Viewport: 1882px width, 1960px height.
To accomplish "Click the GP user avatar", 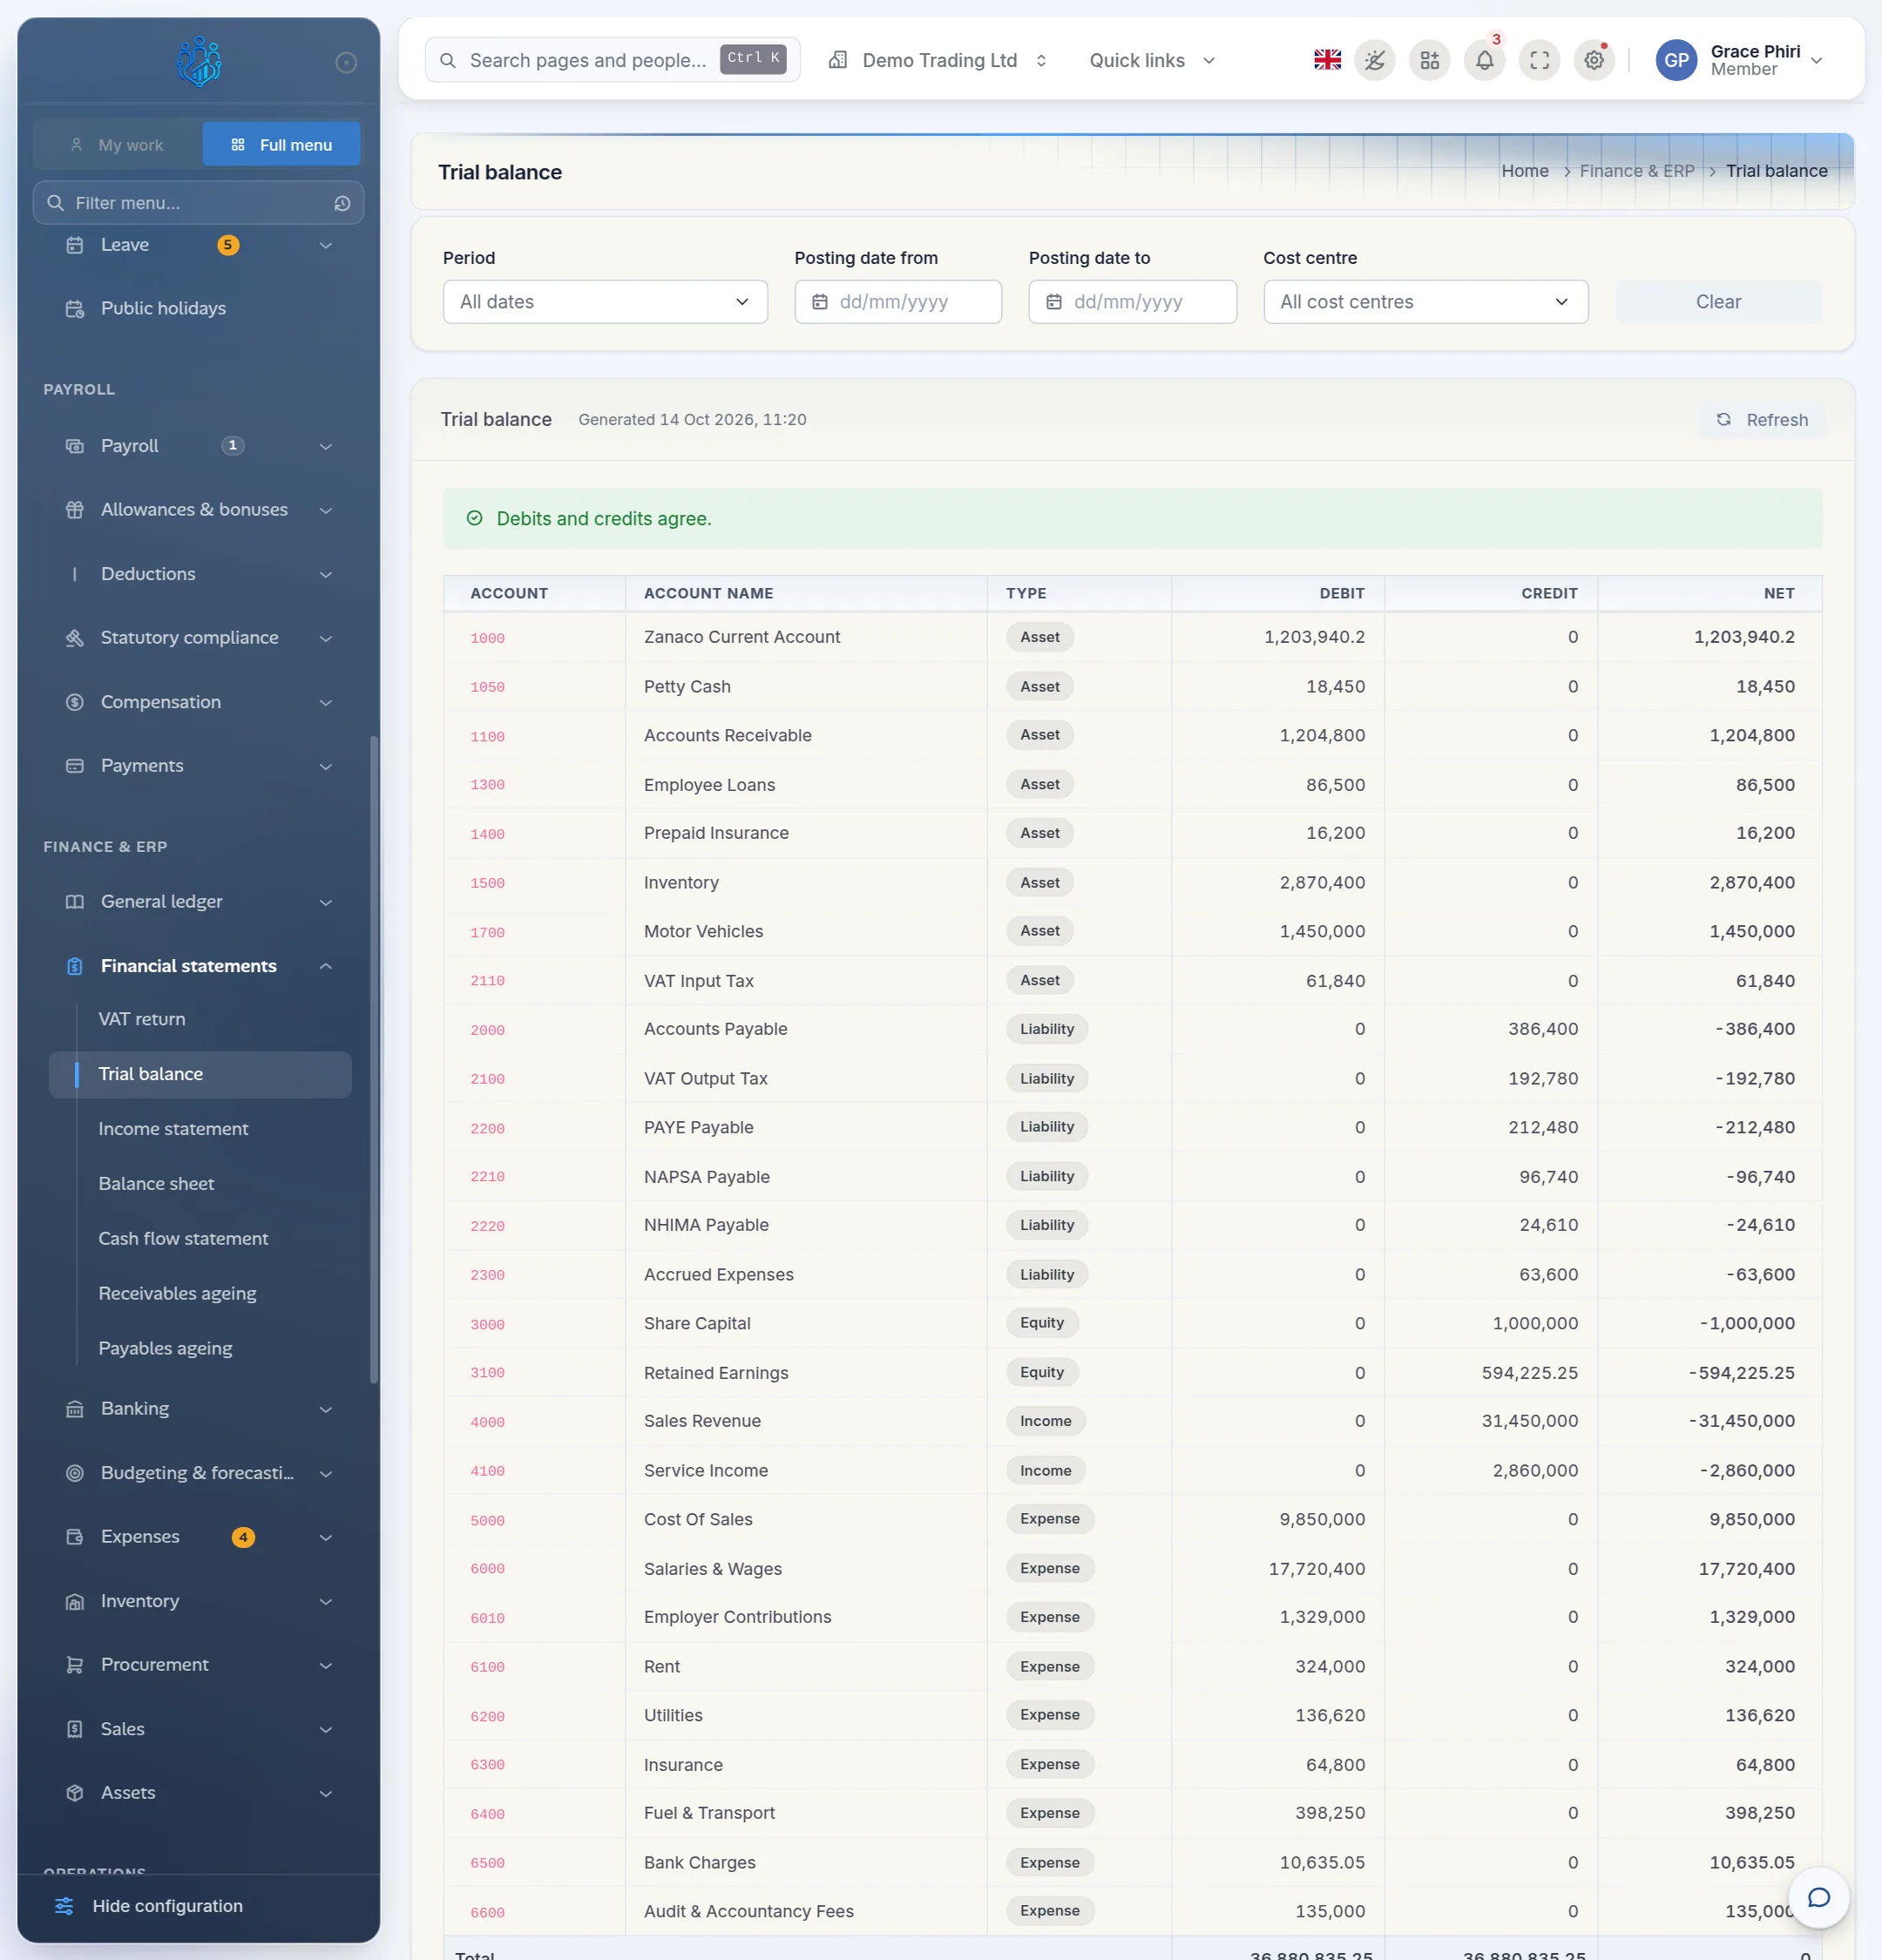I will (x=1676, y=60).
